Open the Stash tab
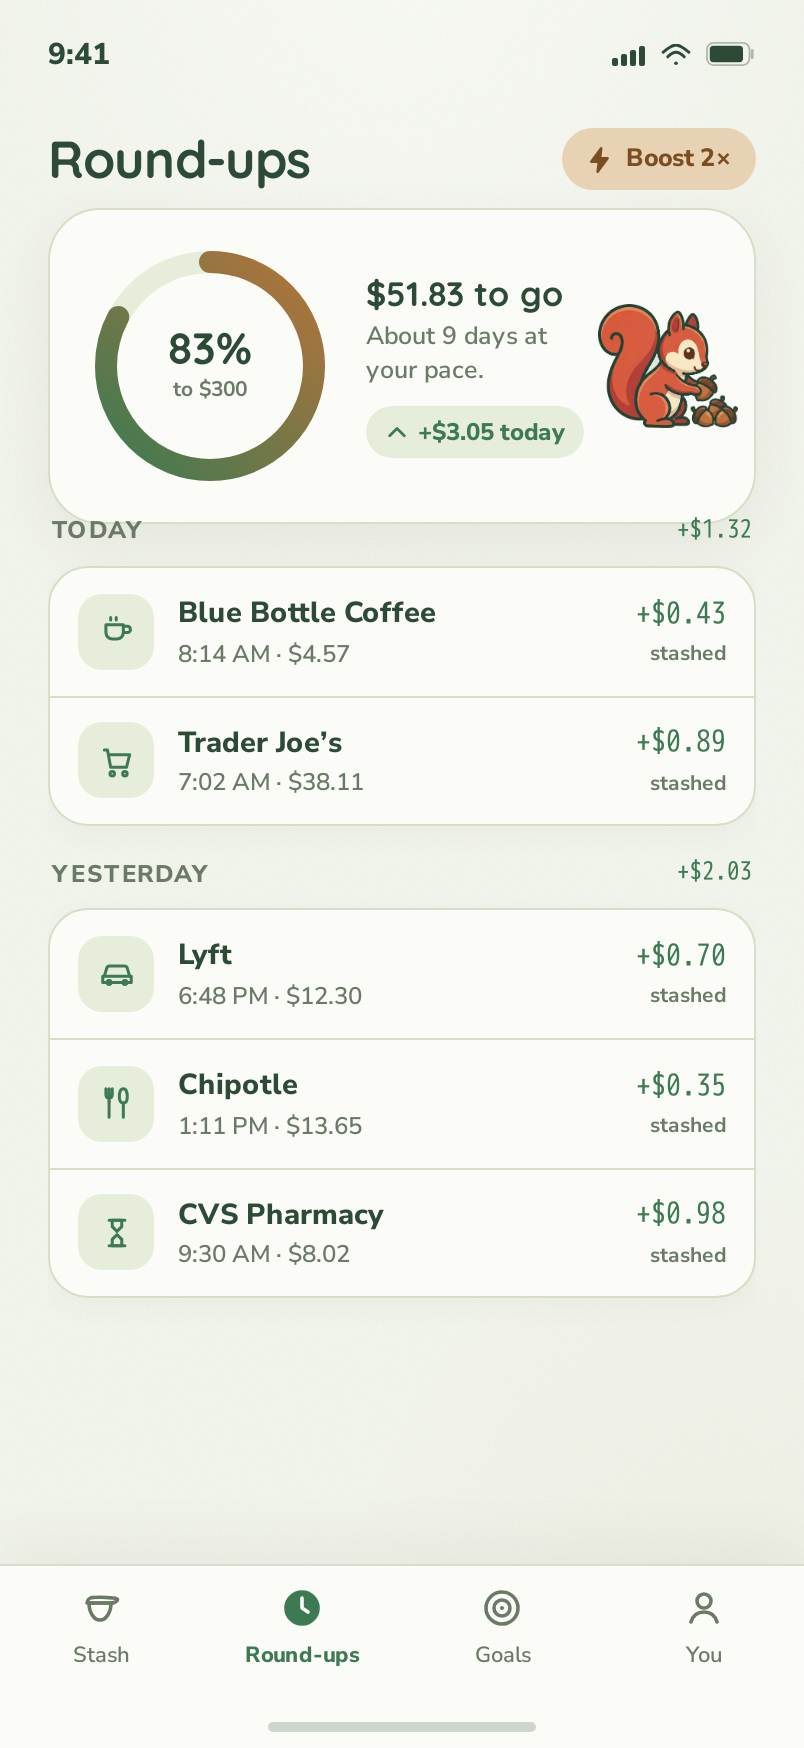 coord(101,1628)
